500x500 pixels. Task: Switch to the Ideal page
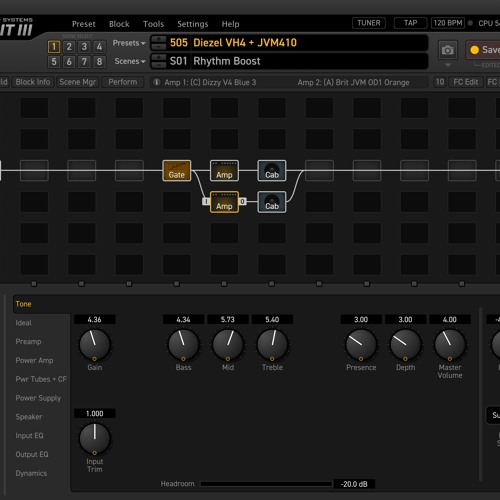click(23, 323)
